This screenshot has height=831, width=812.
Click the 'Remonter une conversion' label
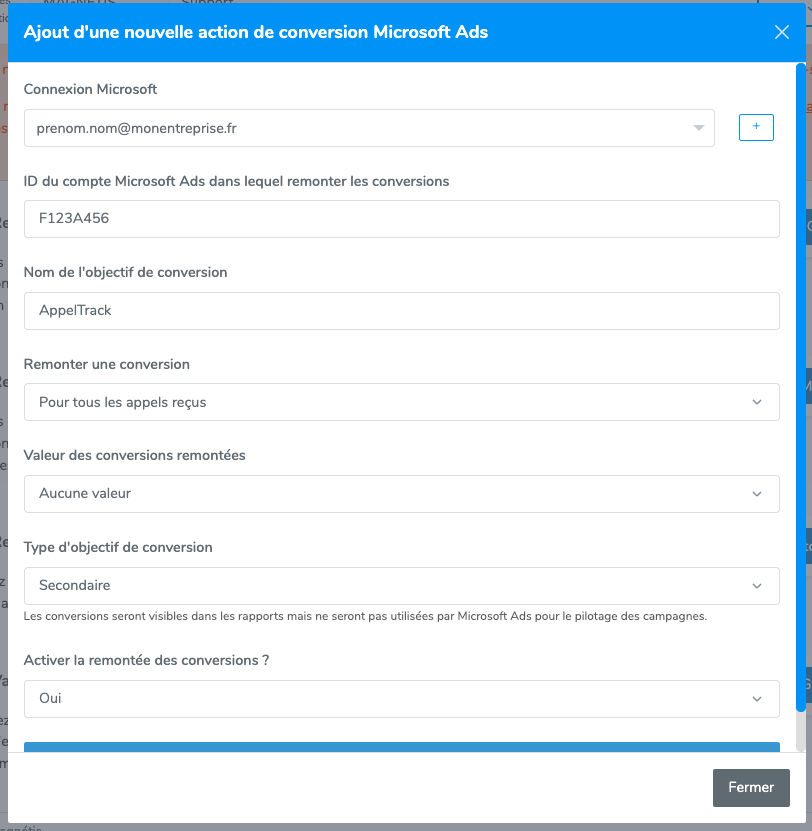106,364
